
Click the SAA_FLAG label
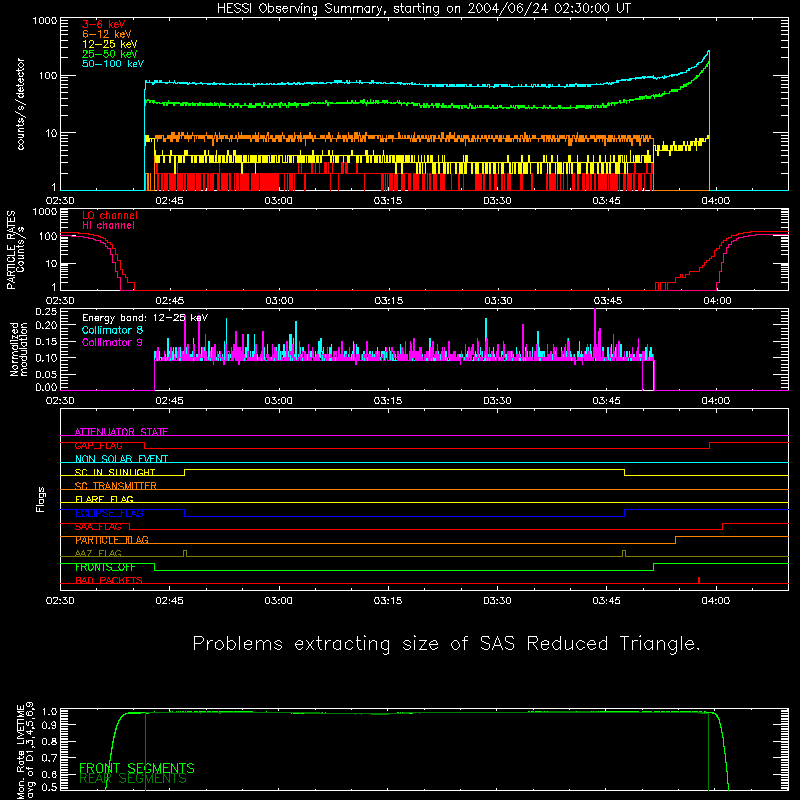pyautogui.click(x=98, y=527)
